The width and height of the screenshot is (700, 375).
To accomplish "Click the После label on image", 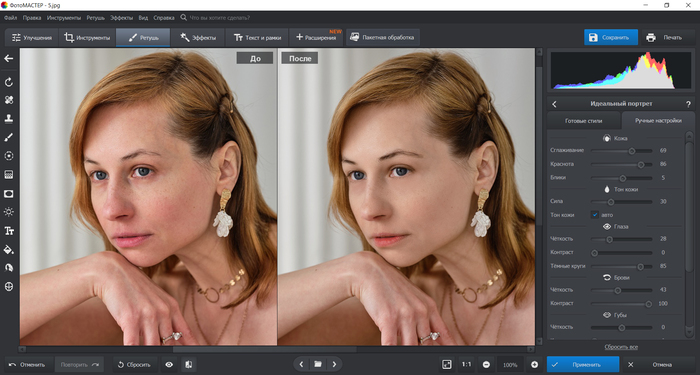I will tap(300, 58).
